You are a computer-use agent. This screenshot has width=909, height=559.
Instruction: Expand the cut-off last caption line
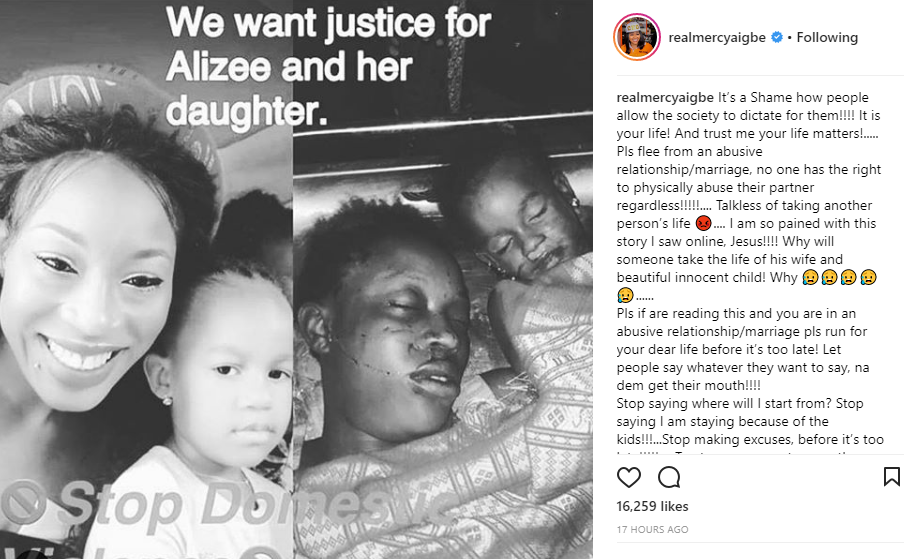750,452
